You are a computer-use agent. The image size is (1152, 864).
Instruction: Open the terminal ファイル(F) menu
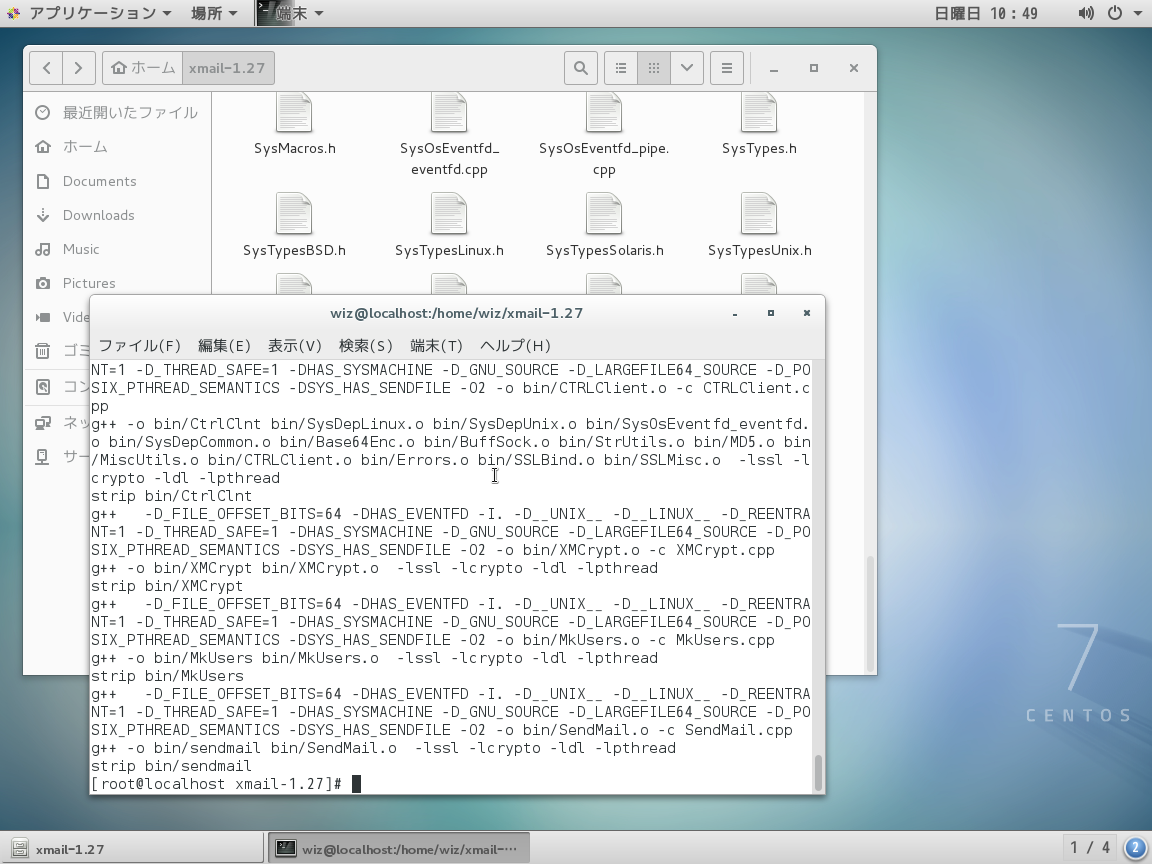[140, 346]
